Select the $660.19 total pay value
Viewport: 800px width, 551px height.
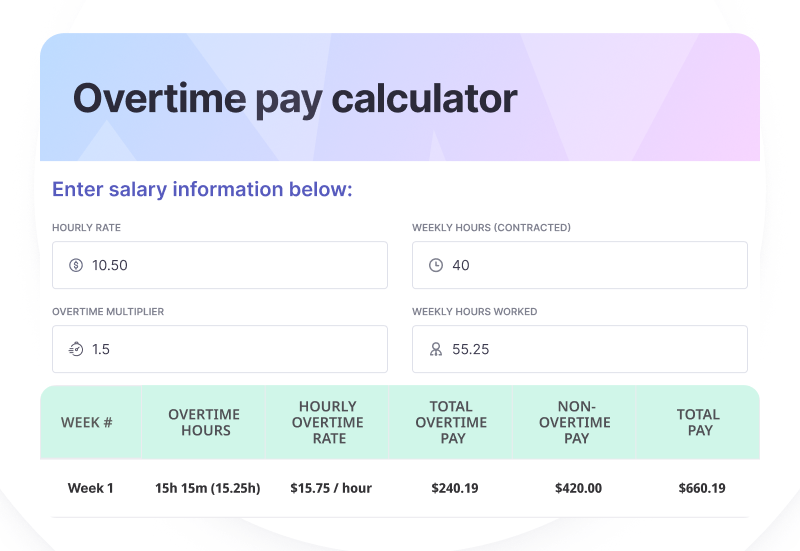(701, 488)
